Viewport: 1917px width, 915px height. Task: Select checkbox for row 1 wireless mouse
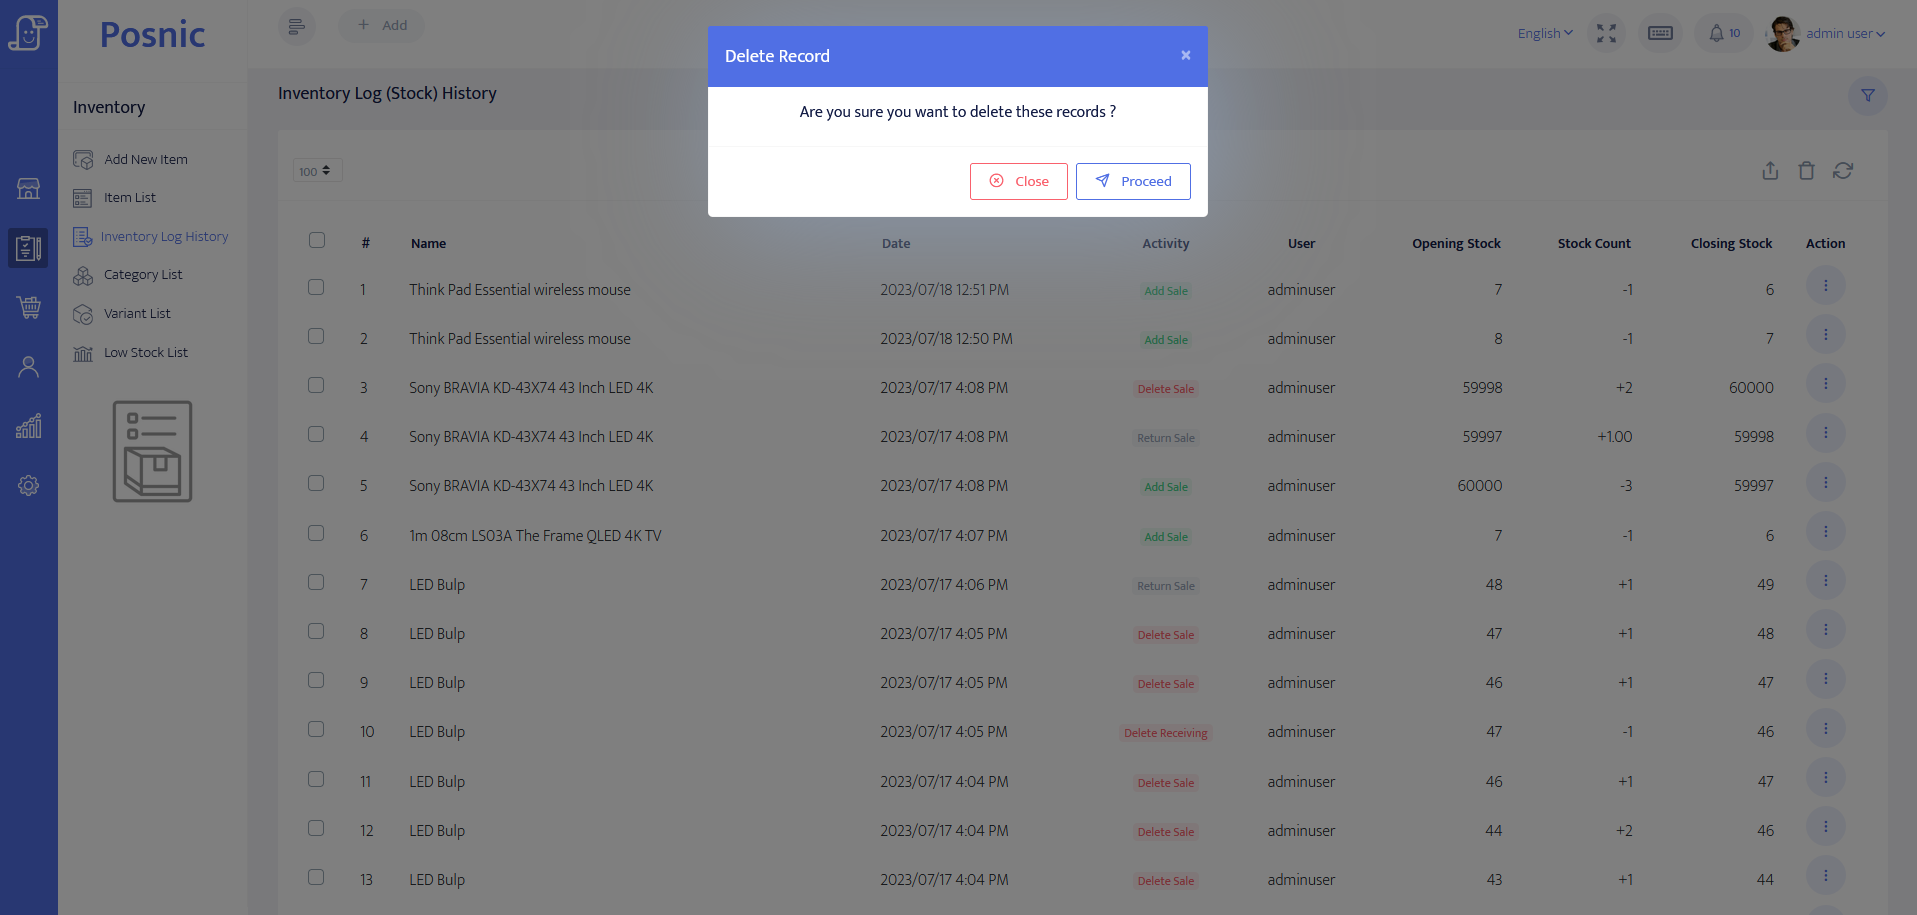316,287
